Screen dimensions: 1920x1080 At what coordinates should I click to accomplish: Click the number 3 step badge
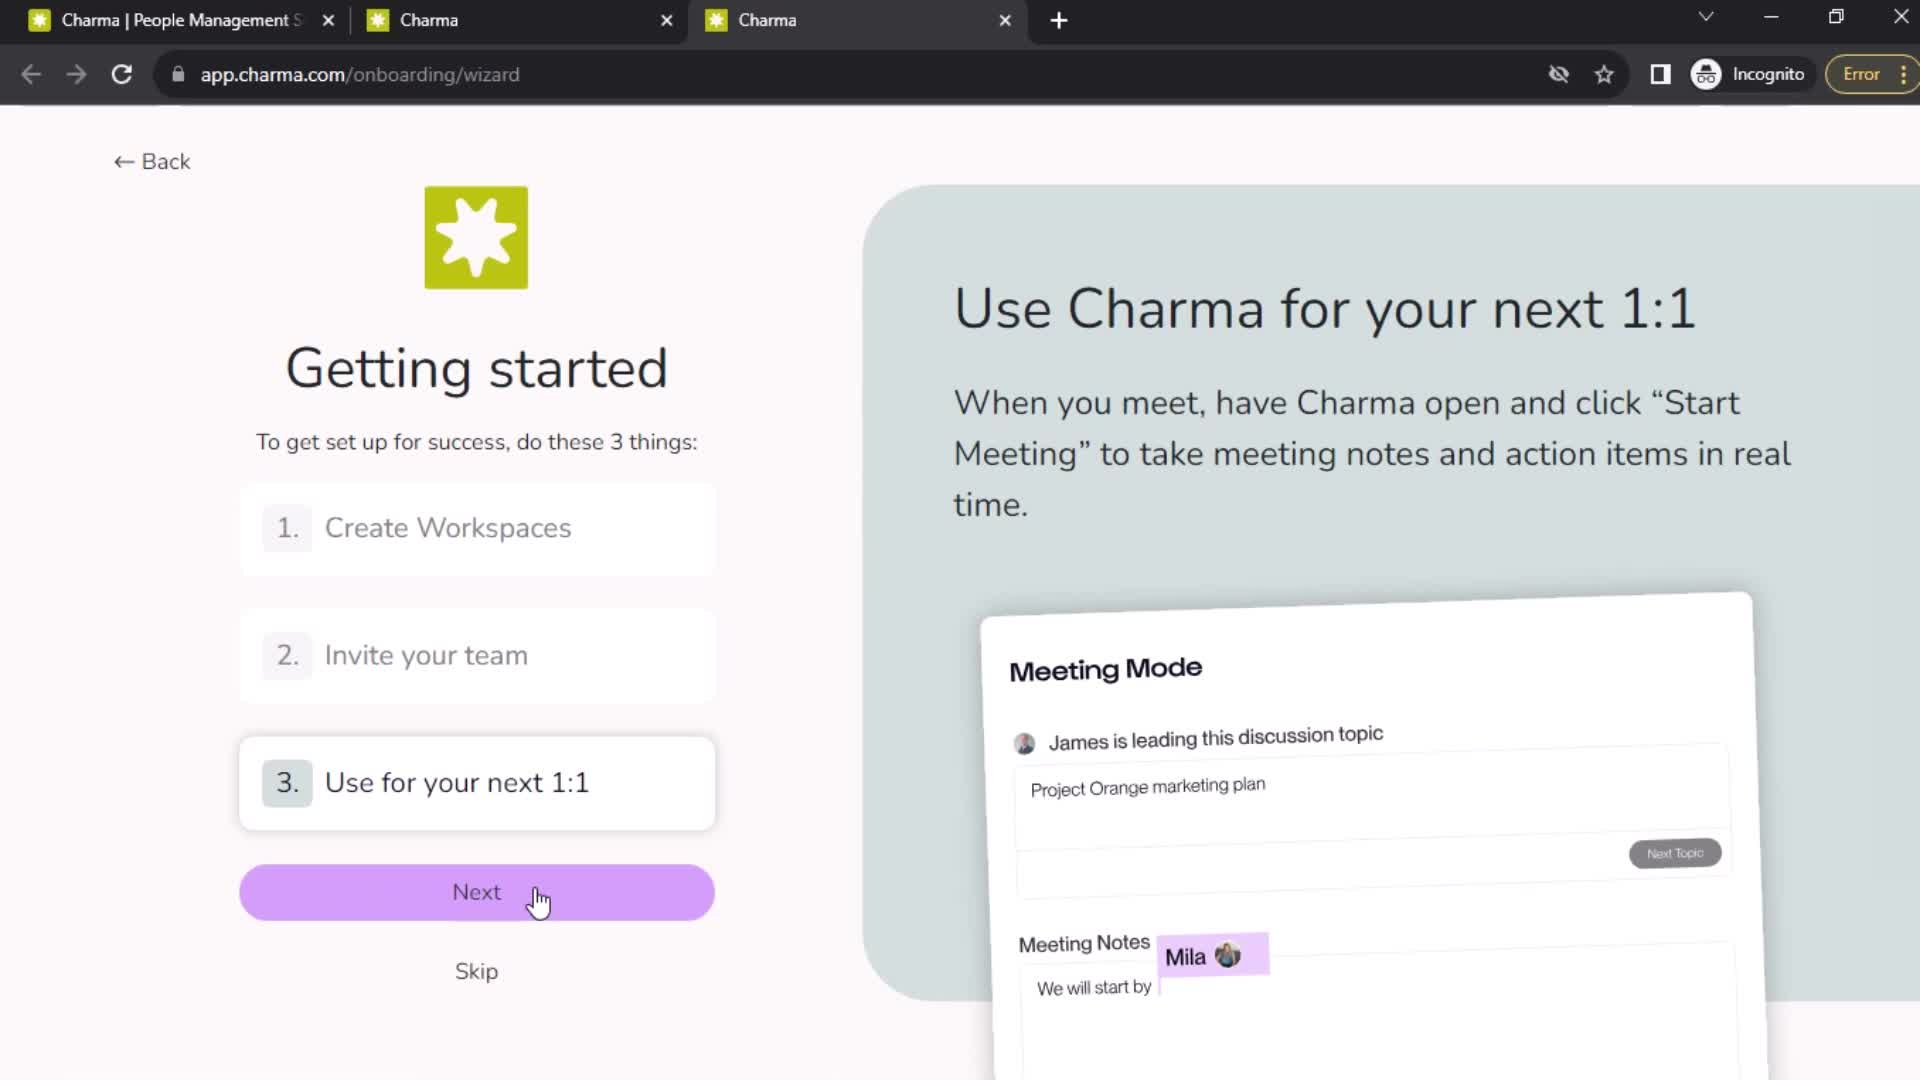[x=287, y=783]
